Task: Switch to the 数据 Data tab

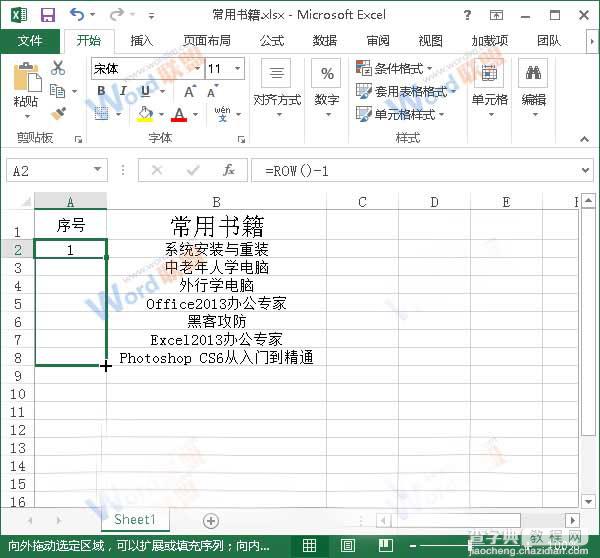Action: click(x=325, y=41)
